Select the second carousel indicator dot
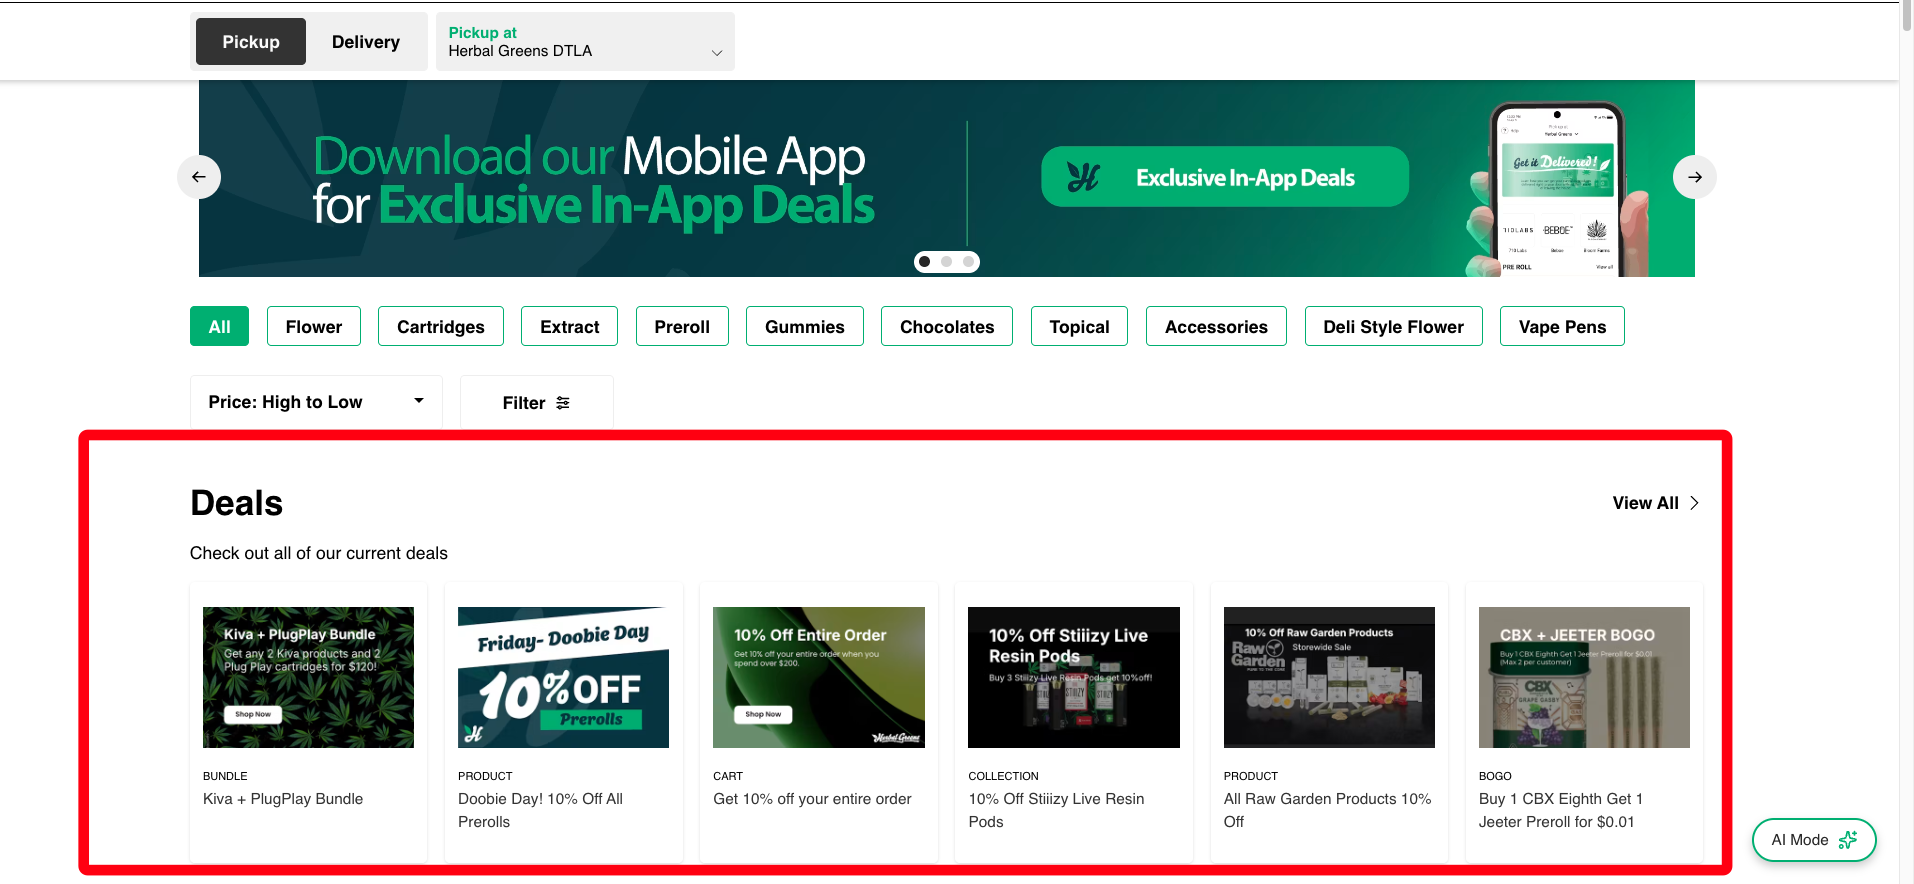This screenshot has width=1914, height=884. click(x=947, y=262)
